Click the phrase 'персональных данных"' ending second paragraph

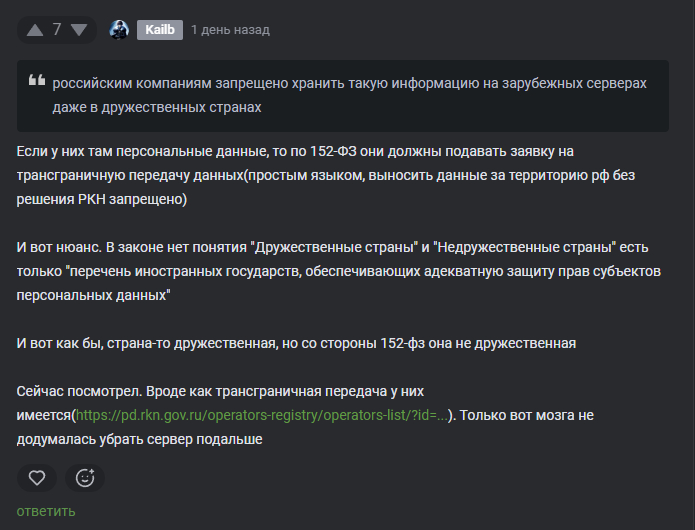93,295
